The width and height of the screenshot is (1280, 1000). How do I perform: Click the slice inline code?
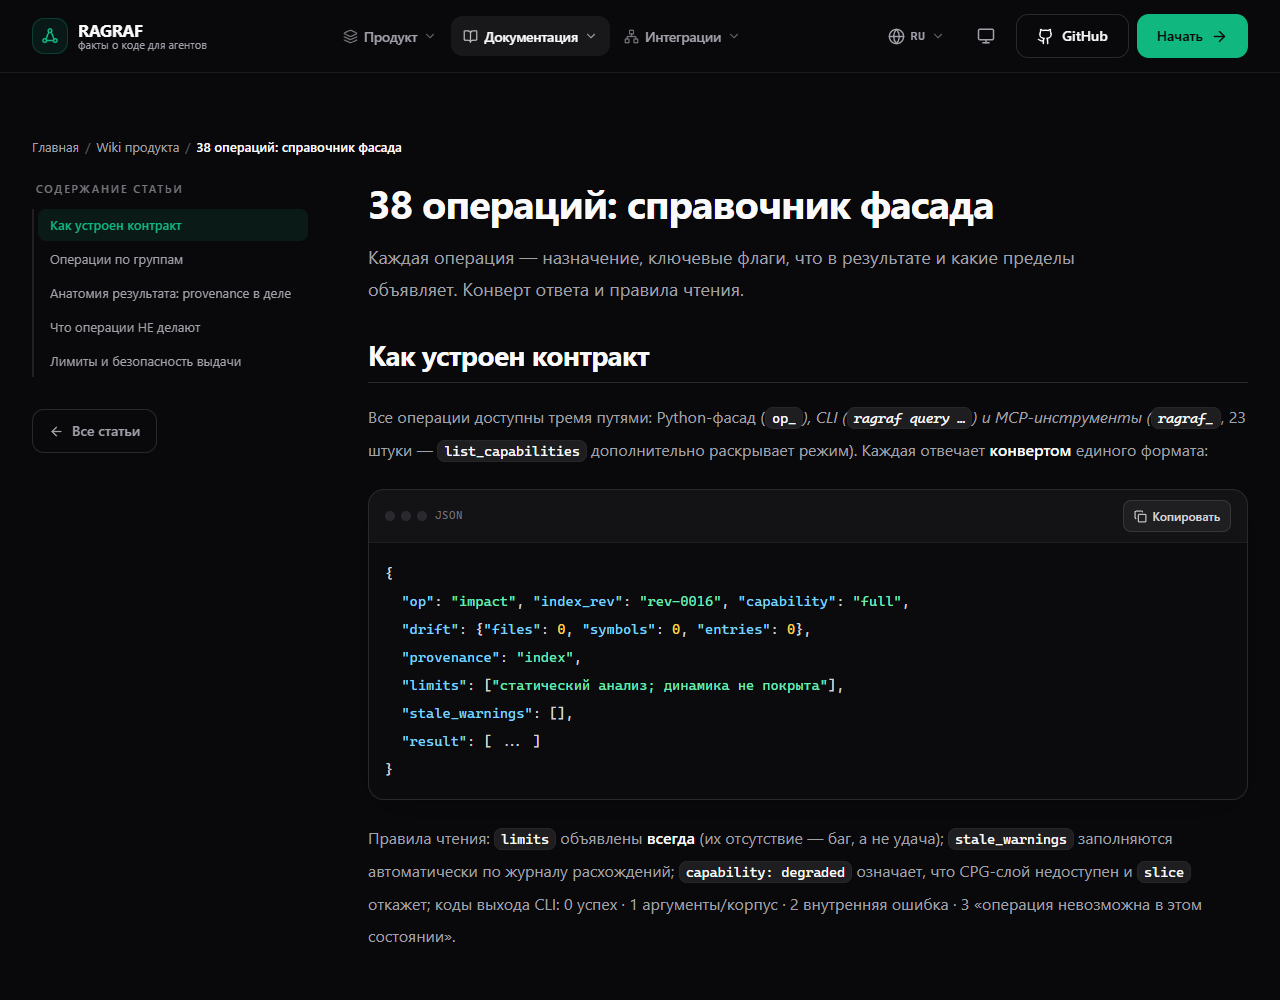1164,872
